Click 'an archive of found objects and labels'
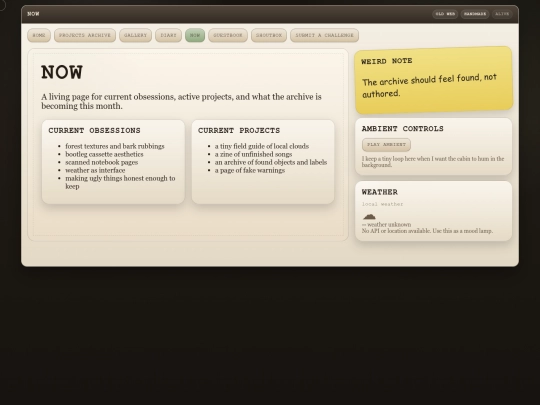Image resolution: width=540 pixels, height=405 pixels. pos(271,162)
